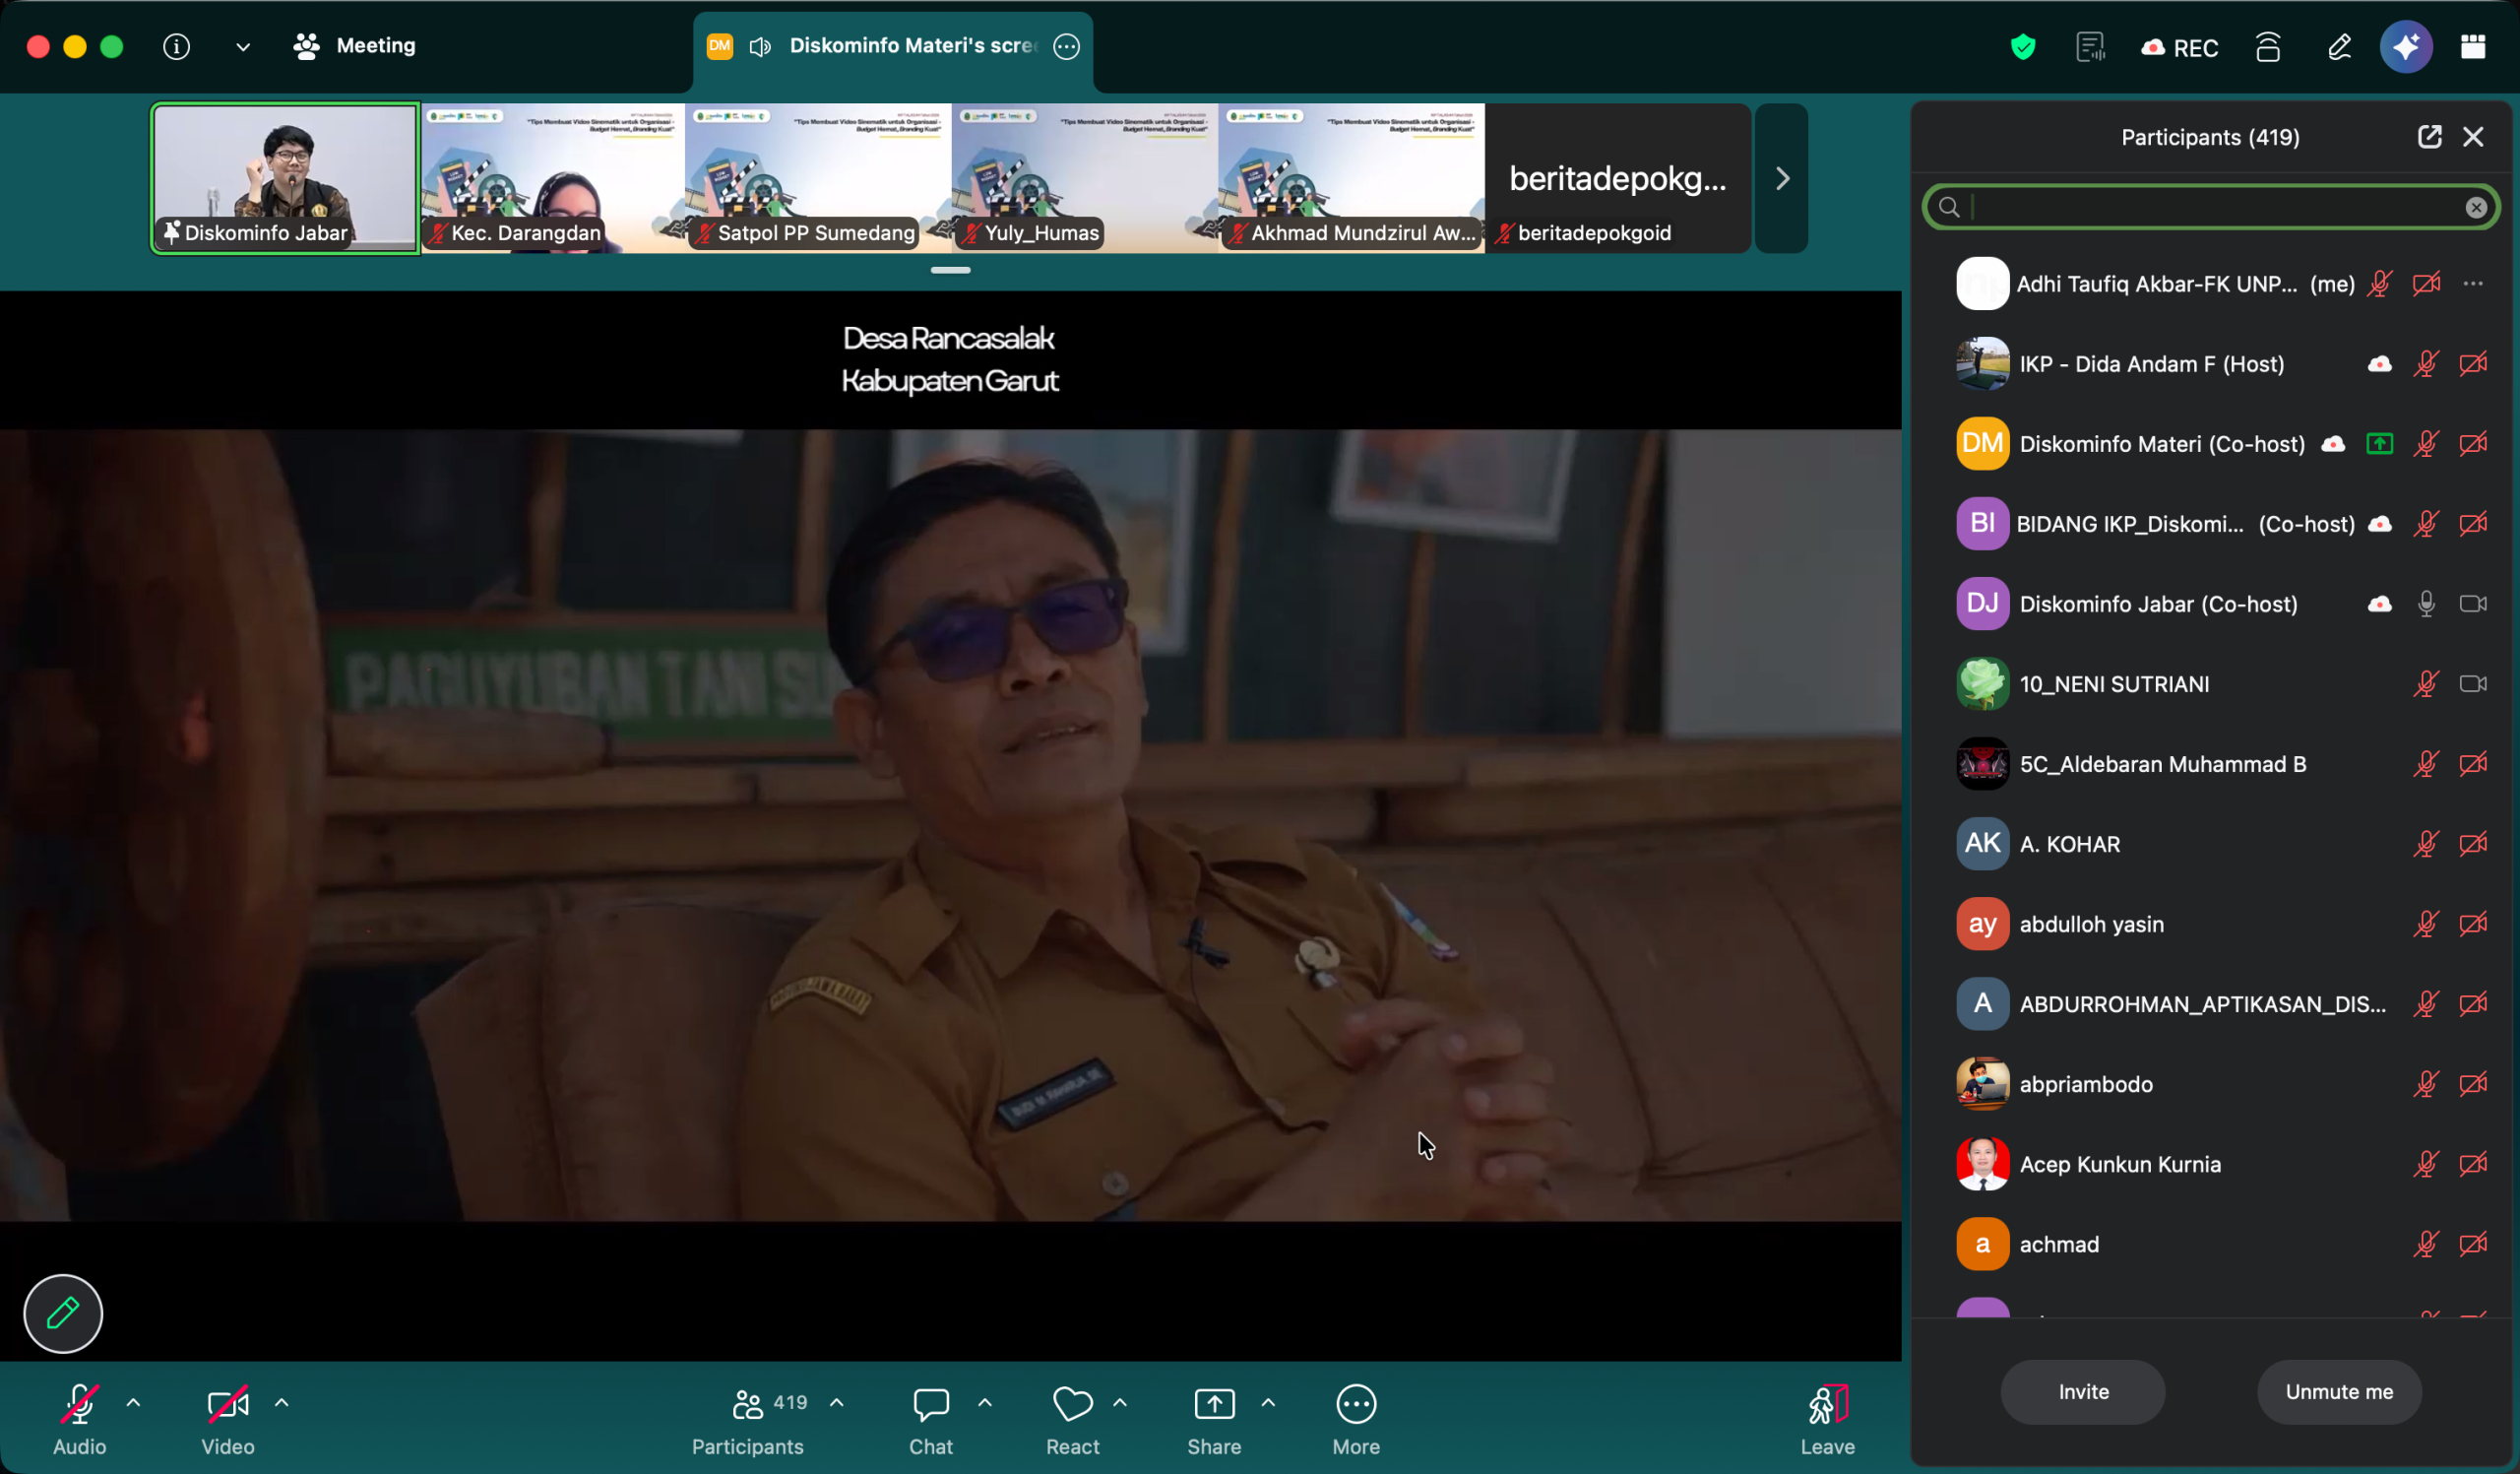Click the Apps icon in the top bar
This screenshot has height=1474, width=2520.
point(2475,47)
